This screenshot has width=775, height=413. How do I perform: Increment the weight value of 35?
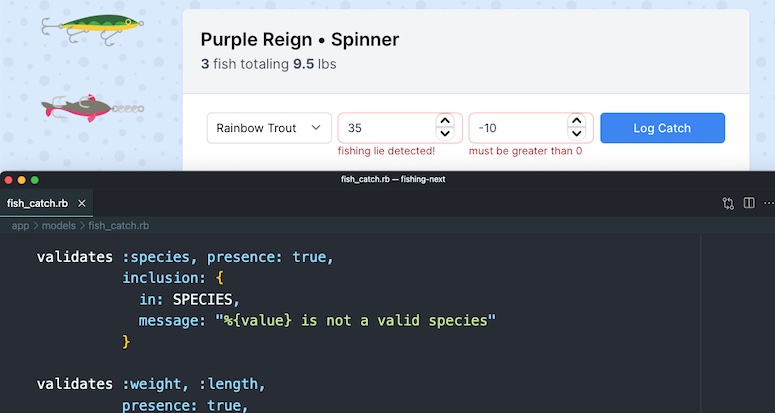point(445,121)
